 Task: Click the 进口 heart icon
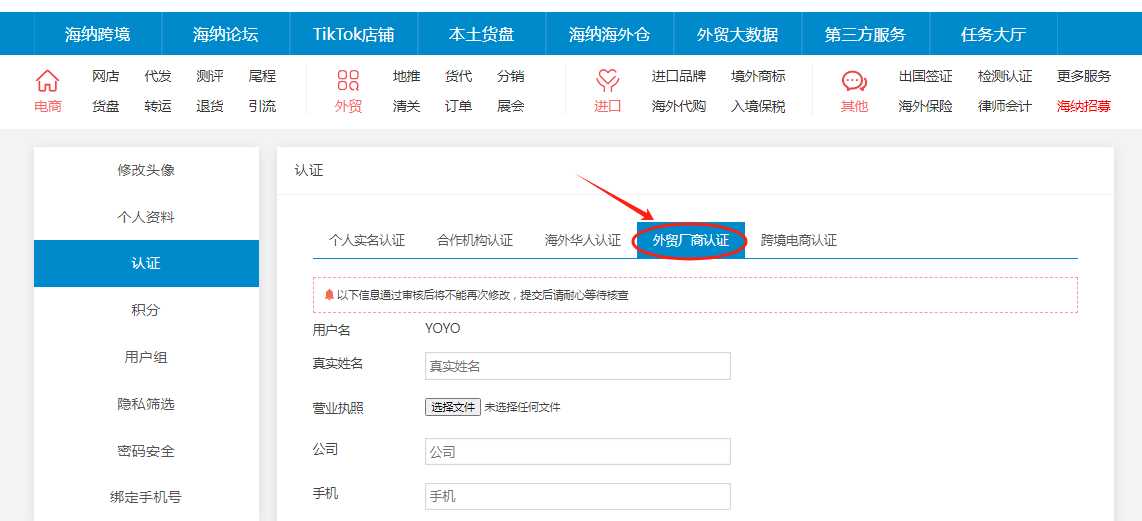(x=607, y=81)
